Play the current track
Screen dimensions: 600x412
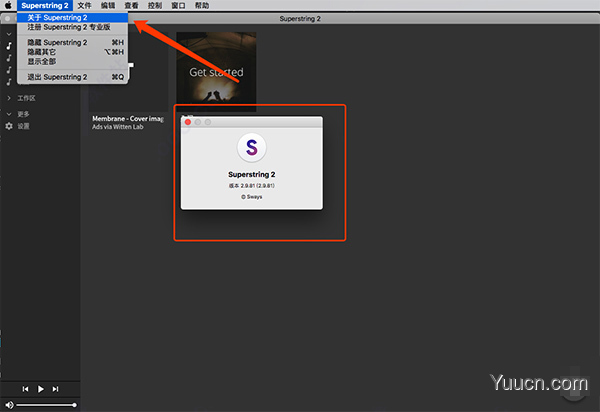(41, 389)
